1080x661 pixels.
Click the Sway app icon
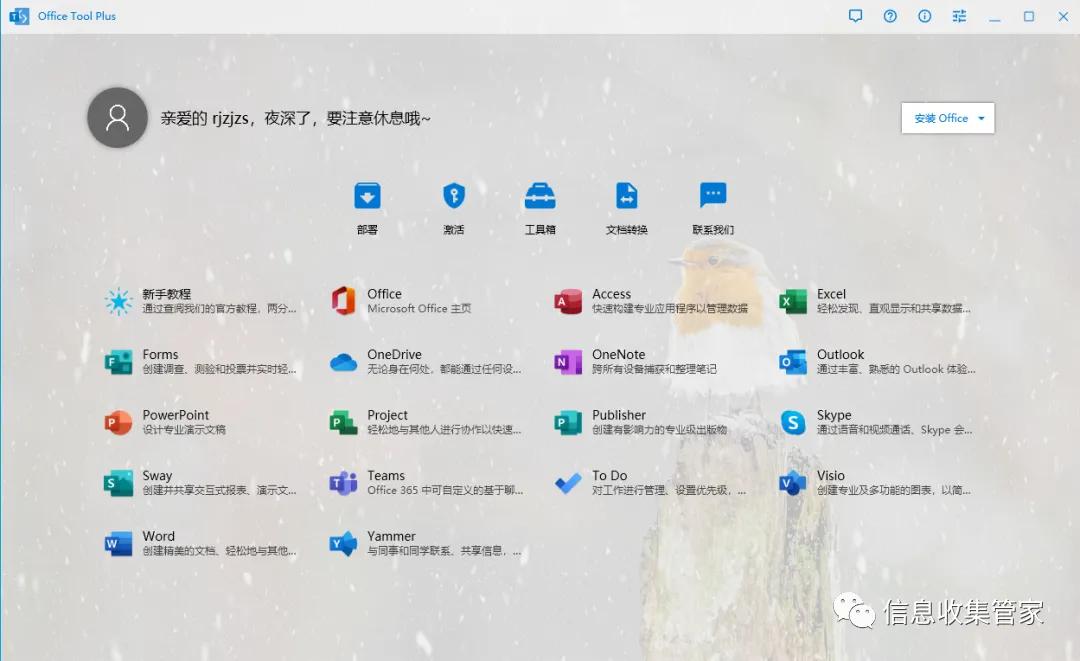(118, 483)
